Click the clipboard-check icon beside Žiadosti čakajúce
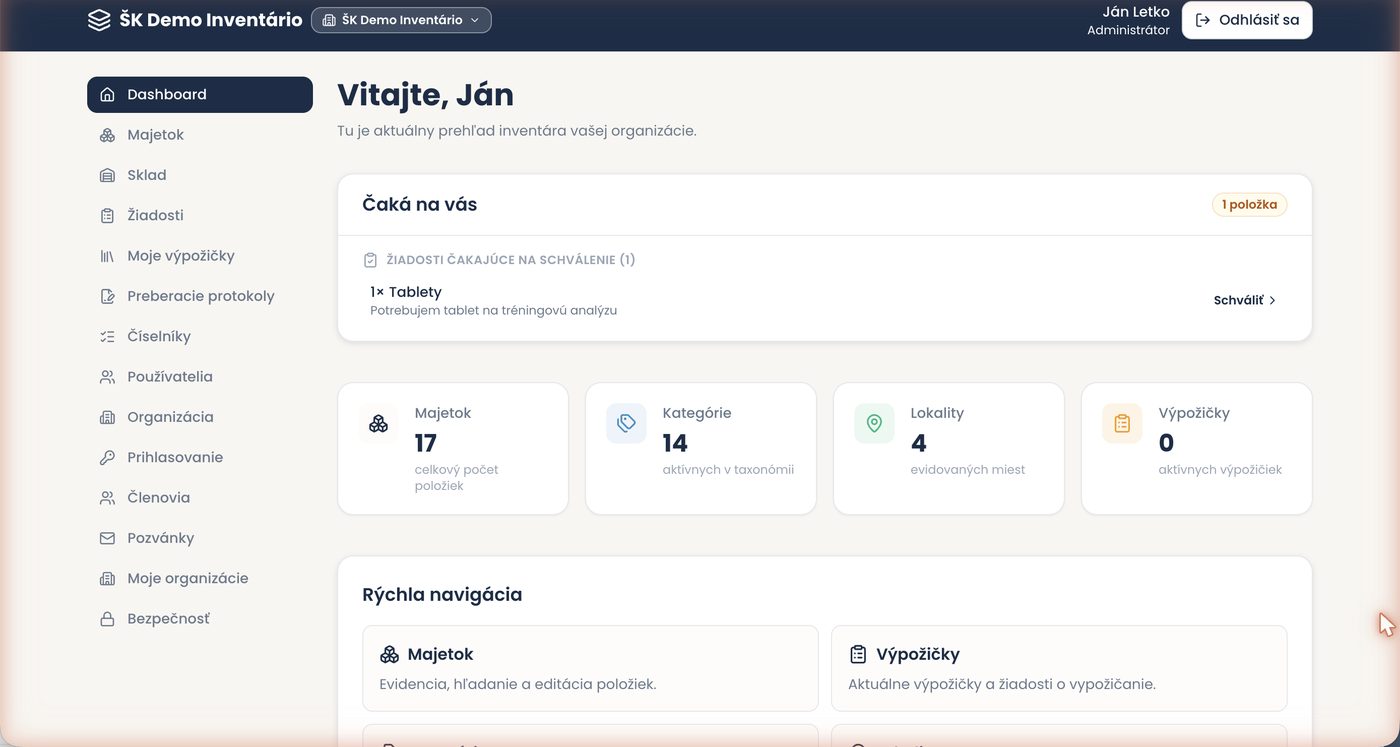The width and height of the screenshot is (1400, 747). pos(370,260)
